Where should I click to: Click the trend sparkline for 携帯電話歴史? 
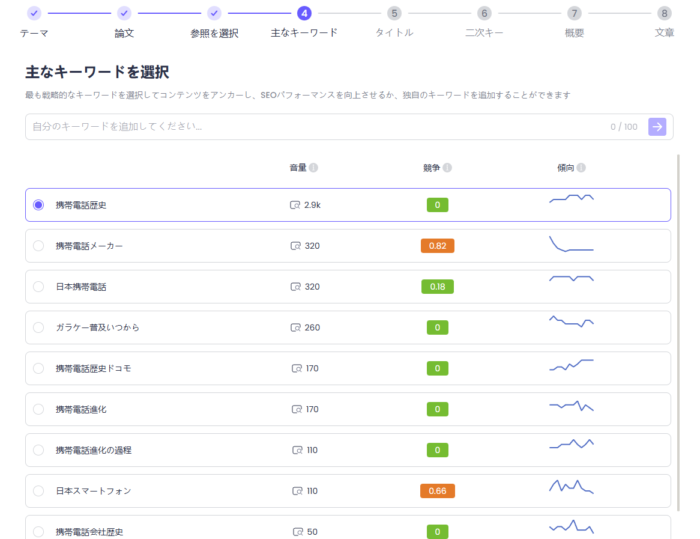click(x=571, y=198)
